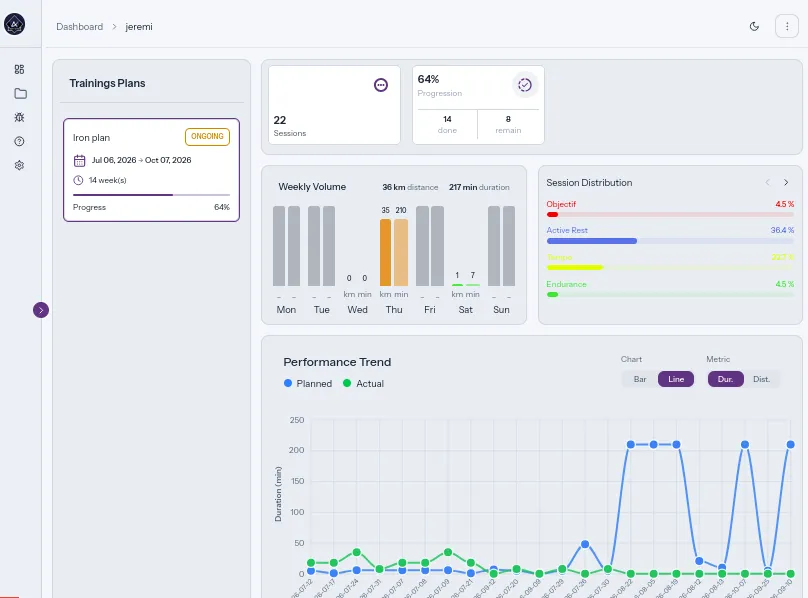Select Thu in Weekly Volume
Screen dimensions: 808x598
pos(394,309)
